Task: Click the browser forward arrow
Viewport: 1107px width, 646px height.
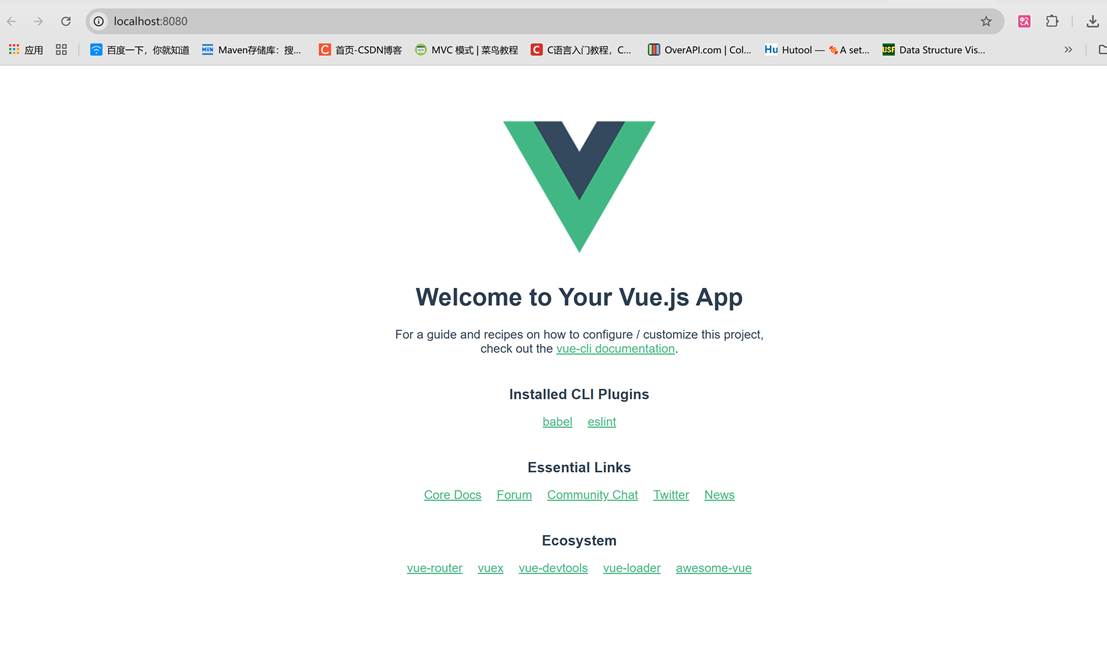Action: click(38, 21)
